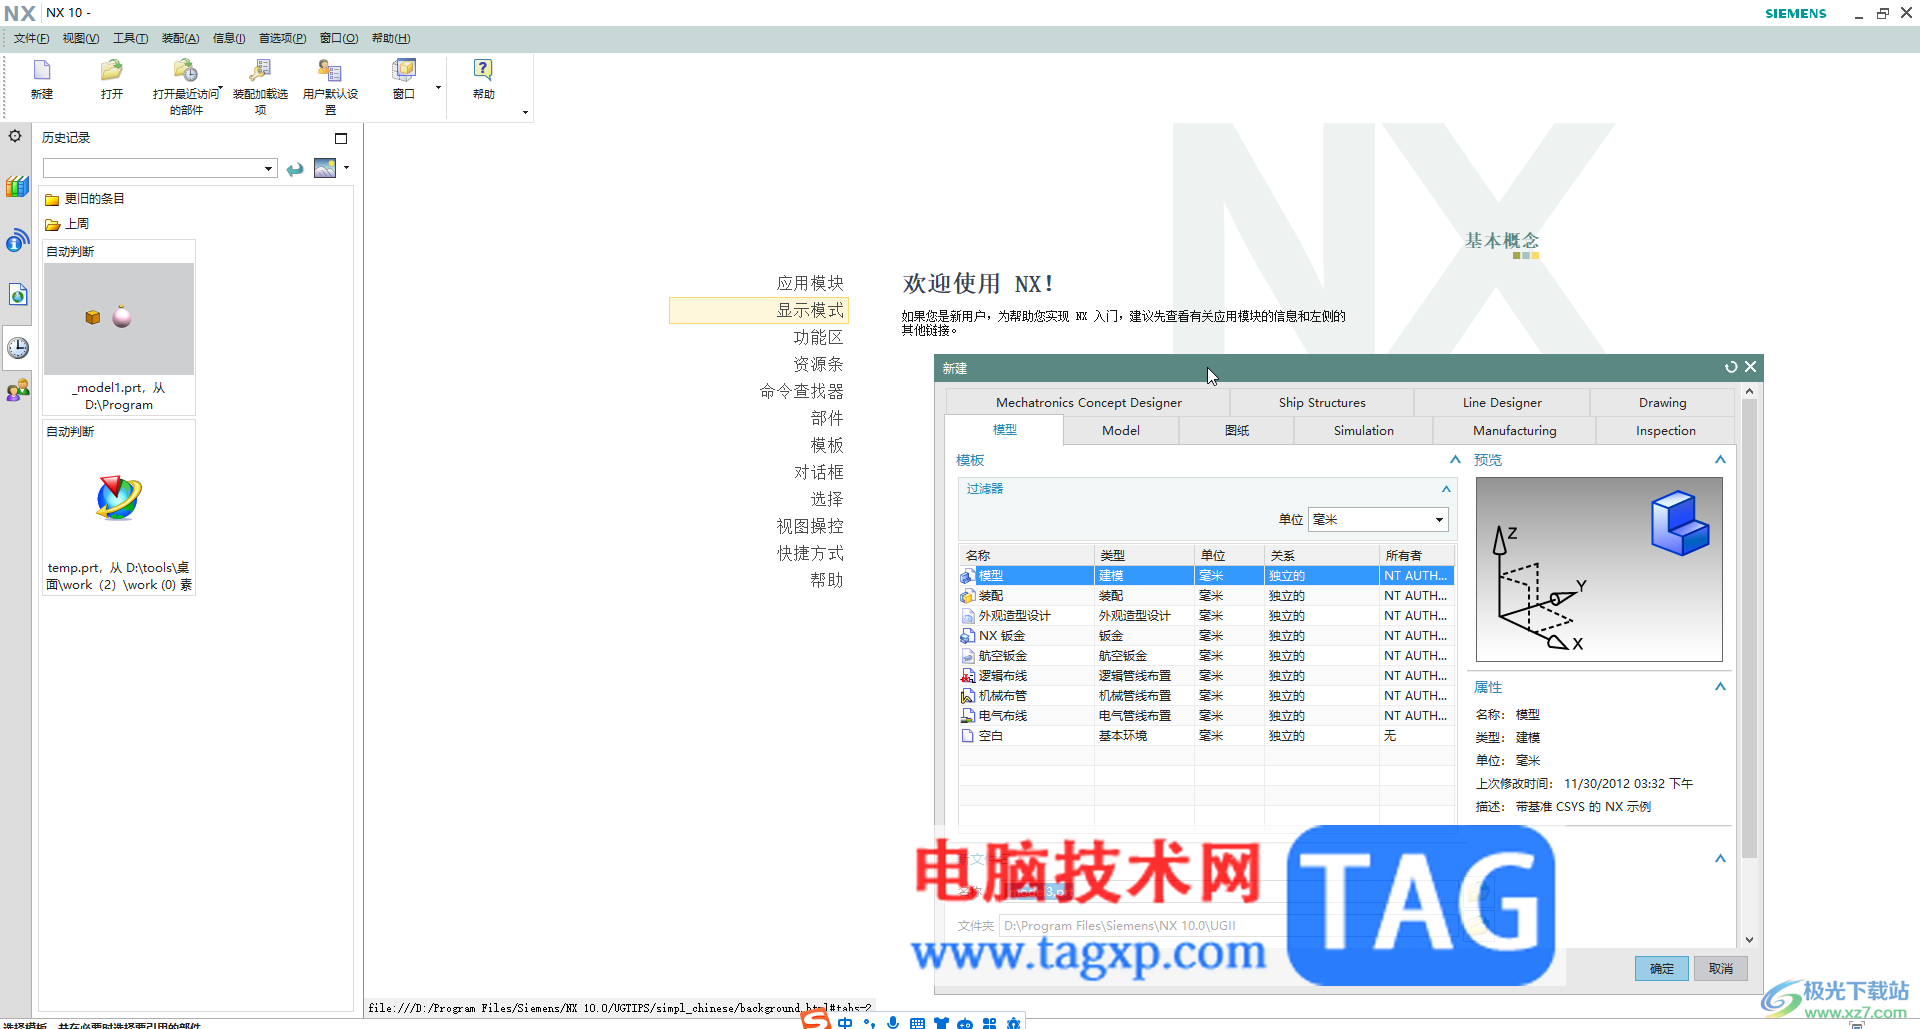Image resolution: width=1920 pixels, height=1029 pixels.
Task: Click the 电气布线 template icon
Action: (967, 716)
